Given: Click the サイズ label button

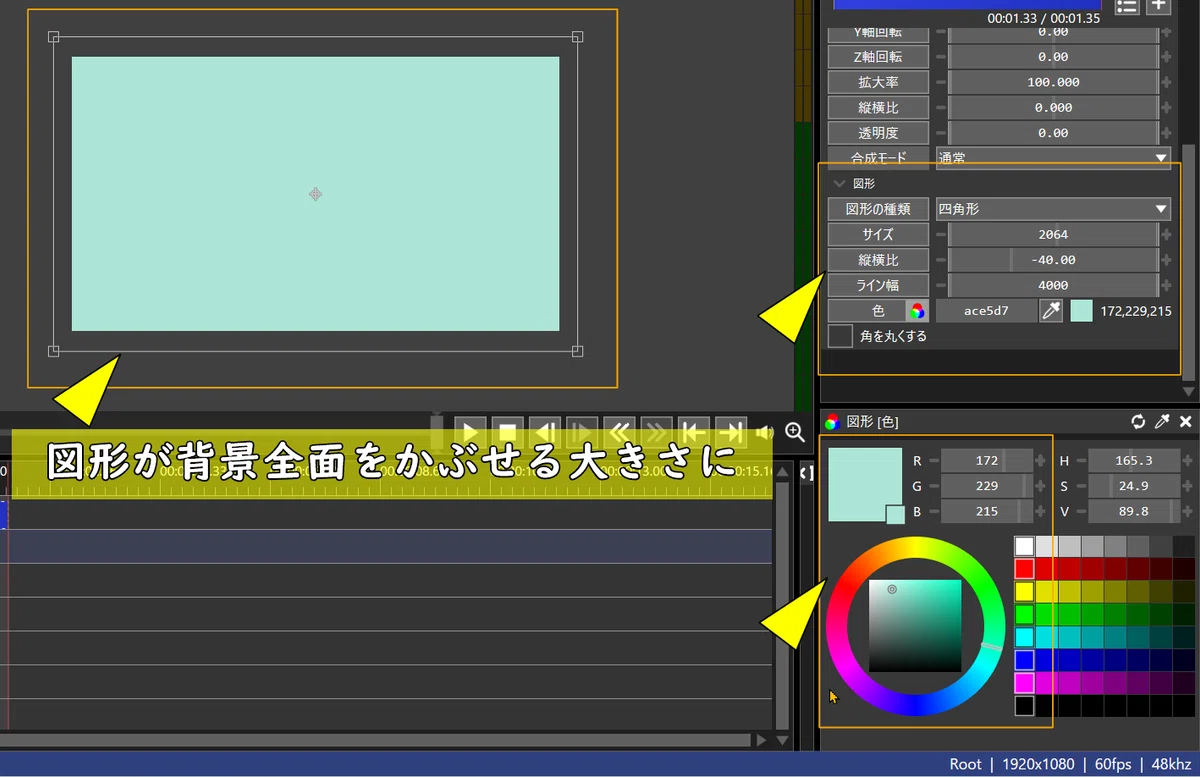Looking at the screenshot, I should 878,234.
